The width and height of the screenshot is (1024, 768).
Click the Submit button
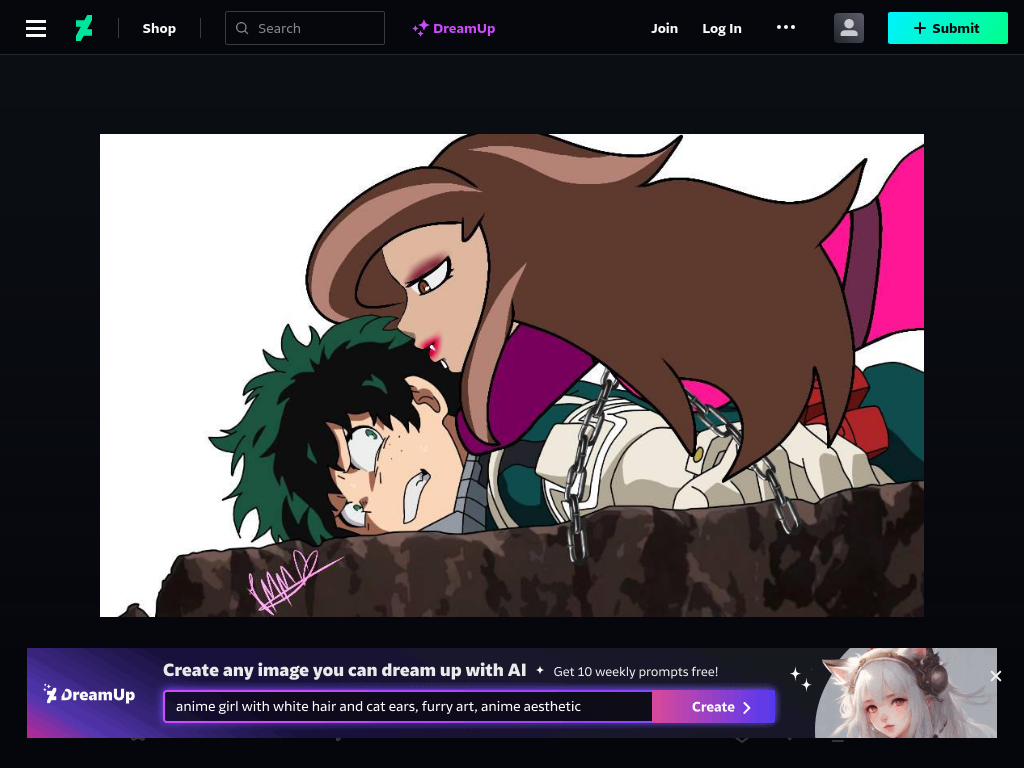coord(948,28)
